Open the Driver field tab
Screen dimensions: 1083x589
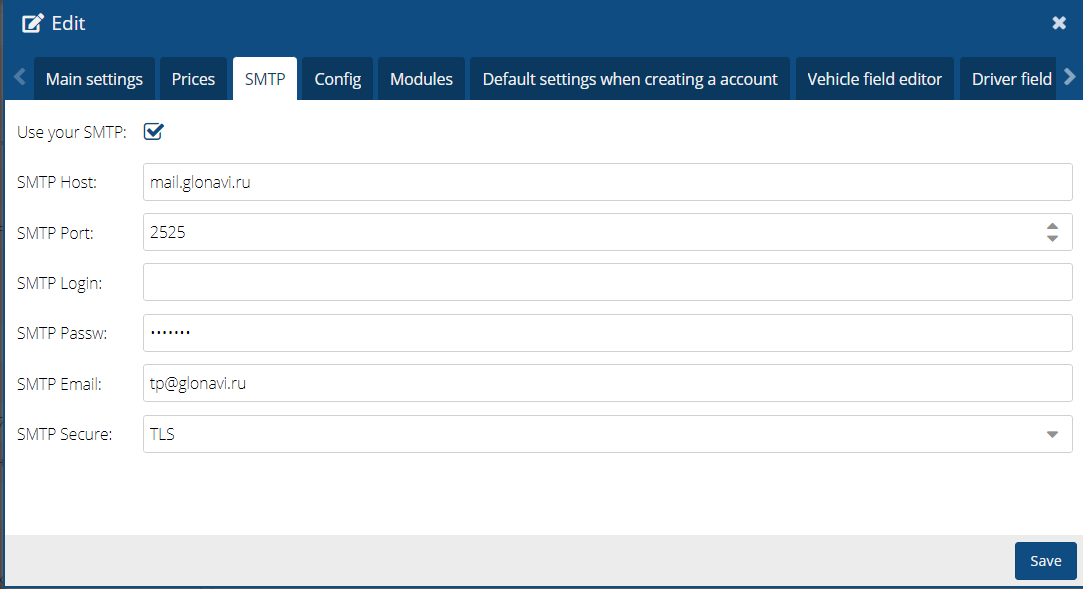click(x=1010, y=79)
